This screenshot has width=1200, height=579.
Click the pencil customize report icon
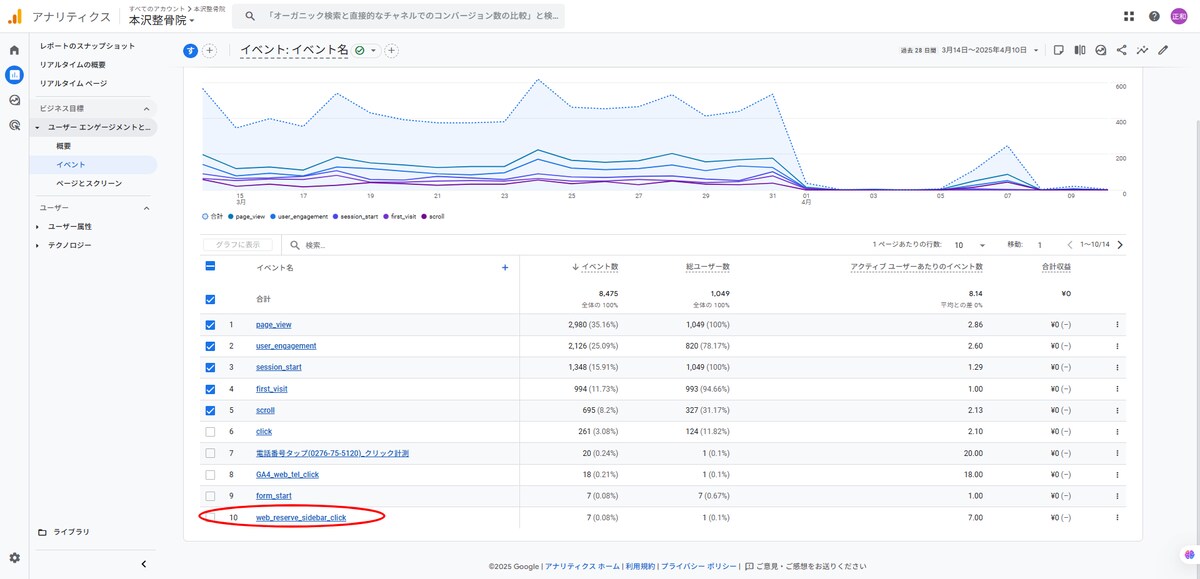coord(1163,50)
